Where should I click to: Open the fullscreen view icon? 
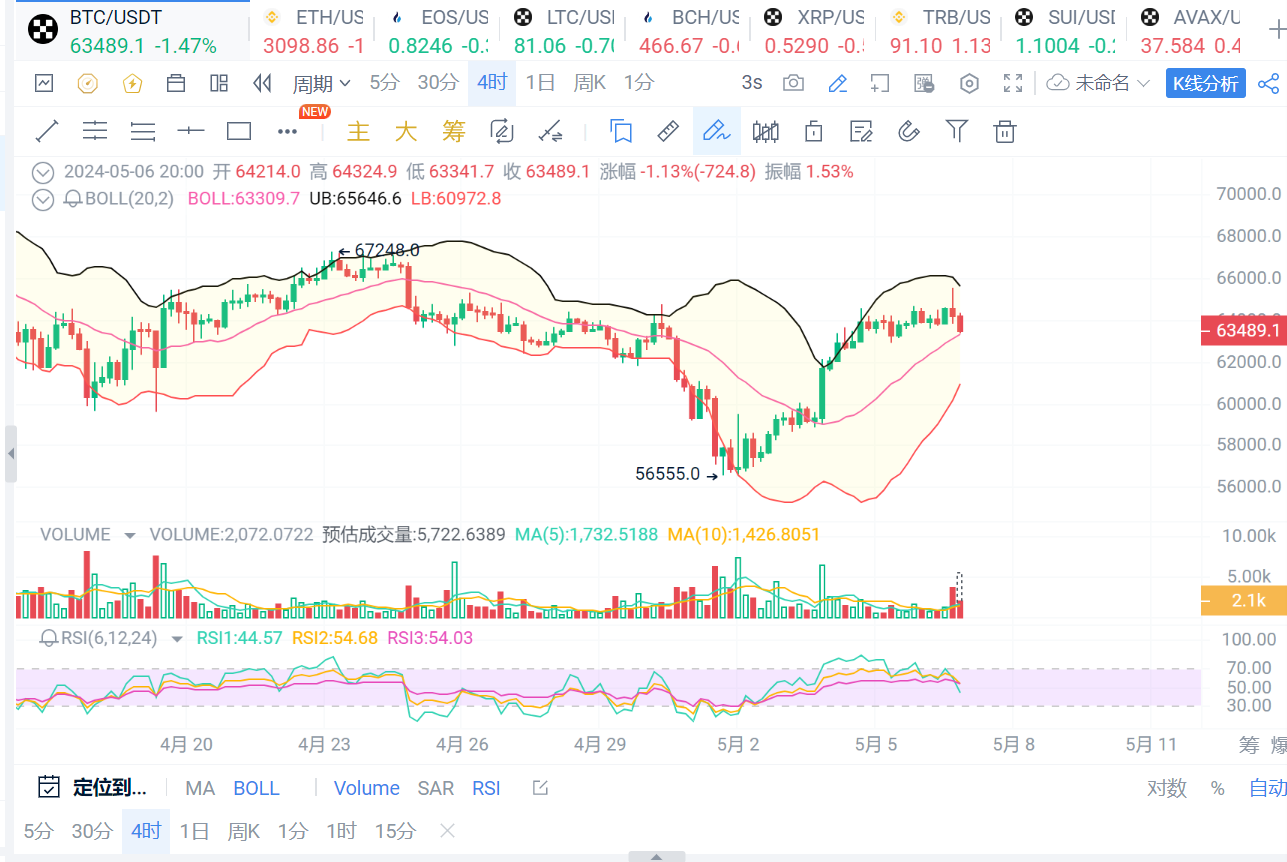pos(1012,83)
